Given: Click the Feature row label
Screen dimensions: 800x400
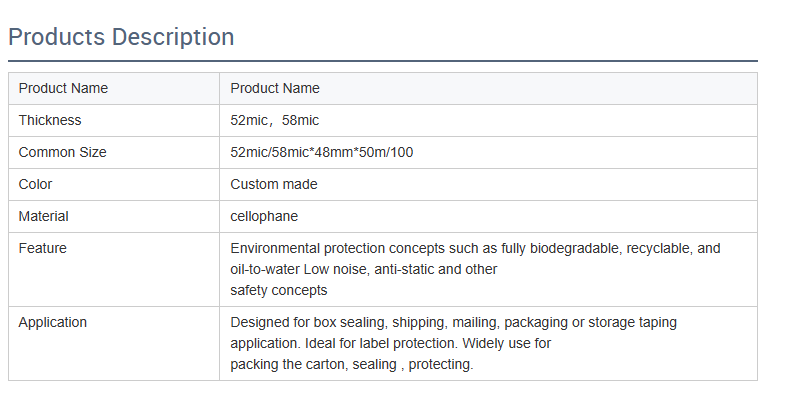Looking at the screenshot, I should pyautogui.click(x=42, y=248).
